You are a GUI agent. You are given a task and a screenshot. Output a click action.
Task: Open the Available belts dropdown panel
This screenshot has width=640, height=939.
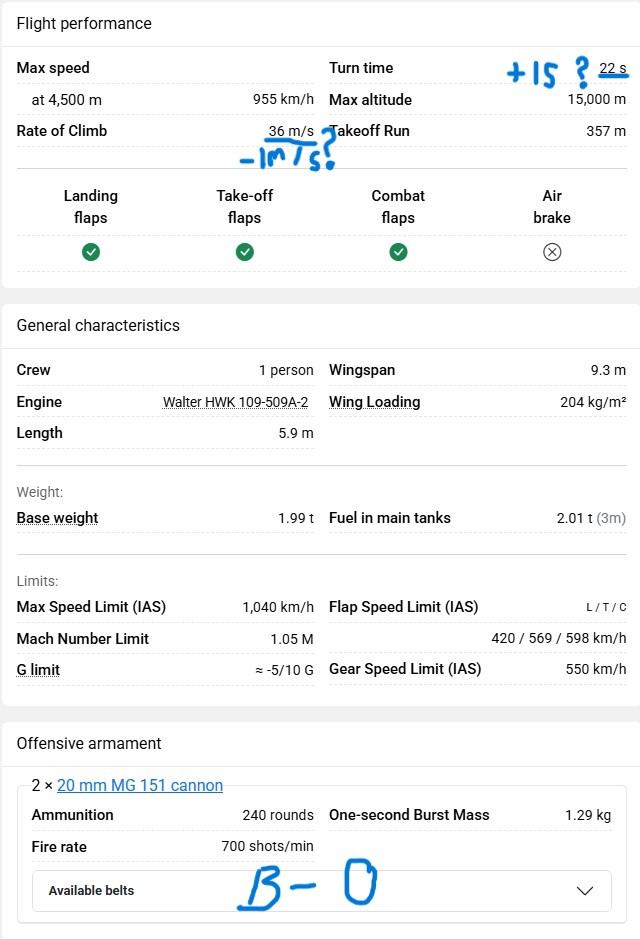coord(321,891)
